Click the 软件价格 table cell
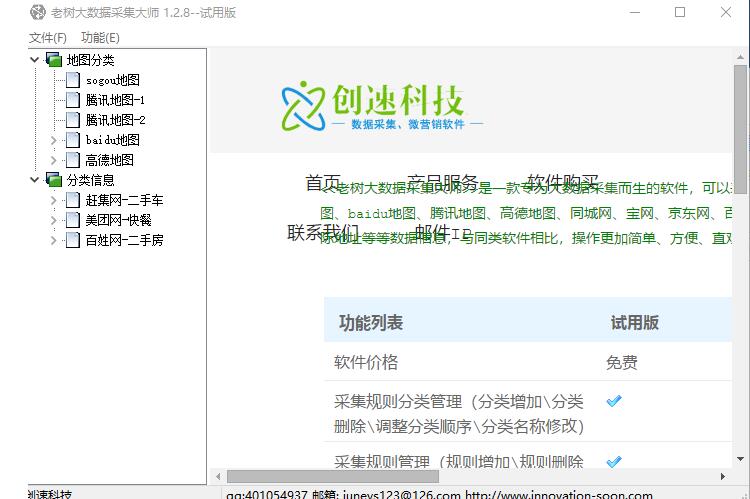The image size is (750, 499). [x=366, y=362]
